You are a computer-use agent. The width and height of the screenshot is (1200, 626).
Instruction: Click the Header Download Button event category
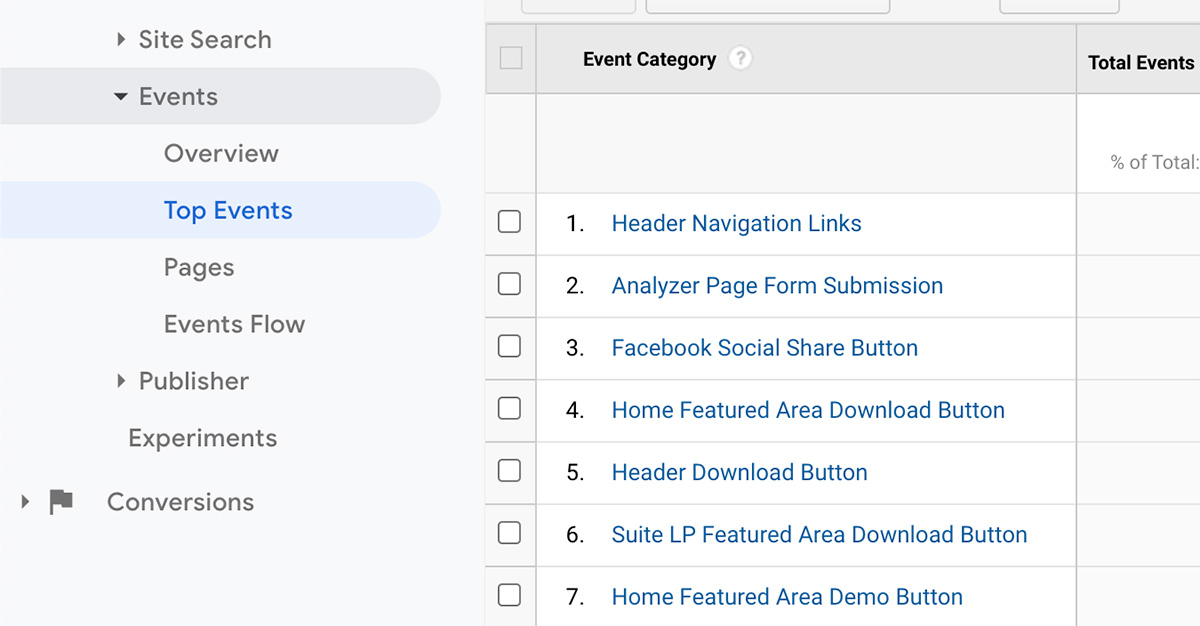pos(739,472)
